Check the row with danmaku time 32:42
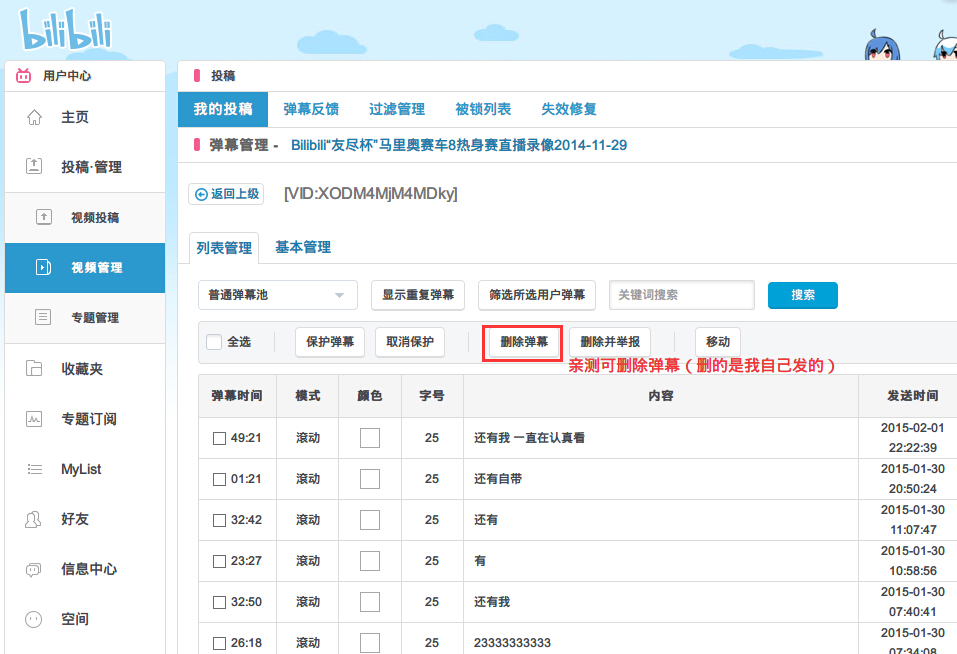The image size is (957, 654). [219, 520]
